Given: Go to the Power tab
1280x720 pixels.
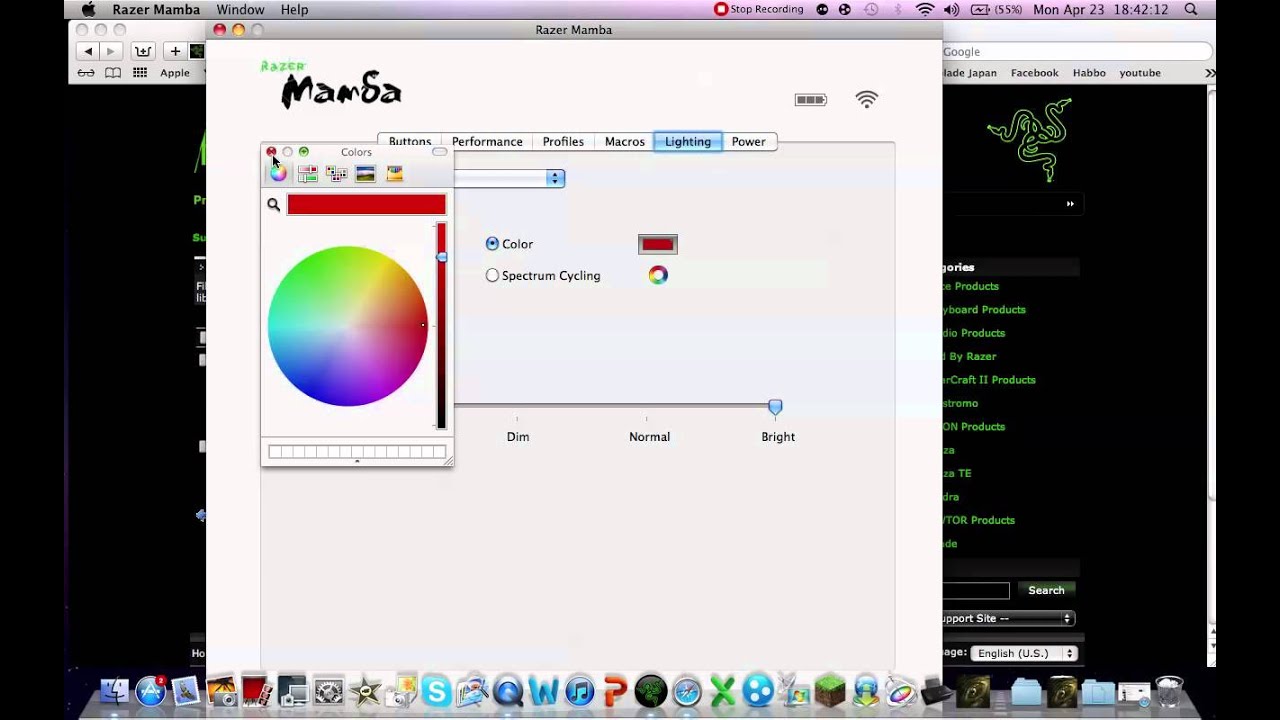Looking at the screenshot, I should (x=748, y=142).
